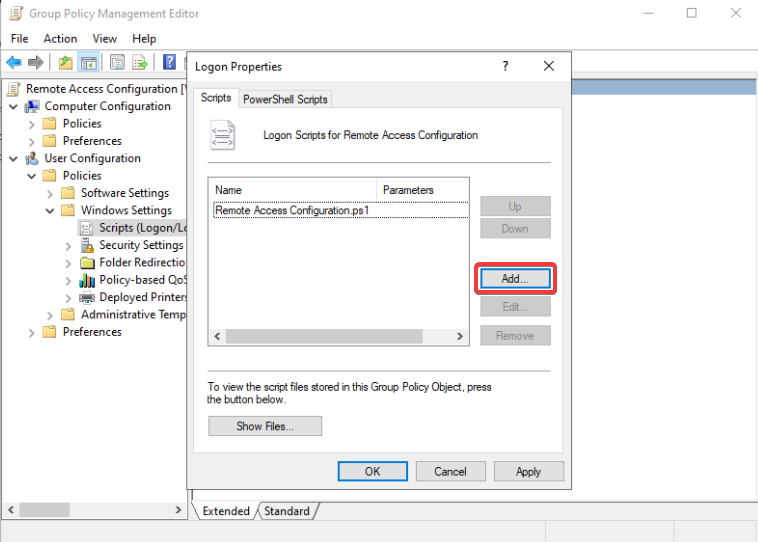
Task: Collapse the Windows Settings folder
Action: (x=50, y=211)
